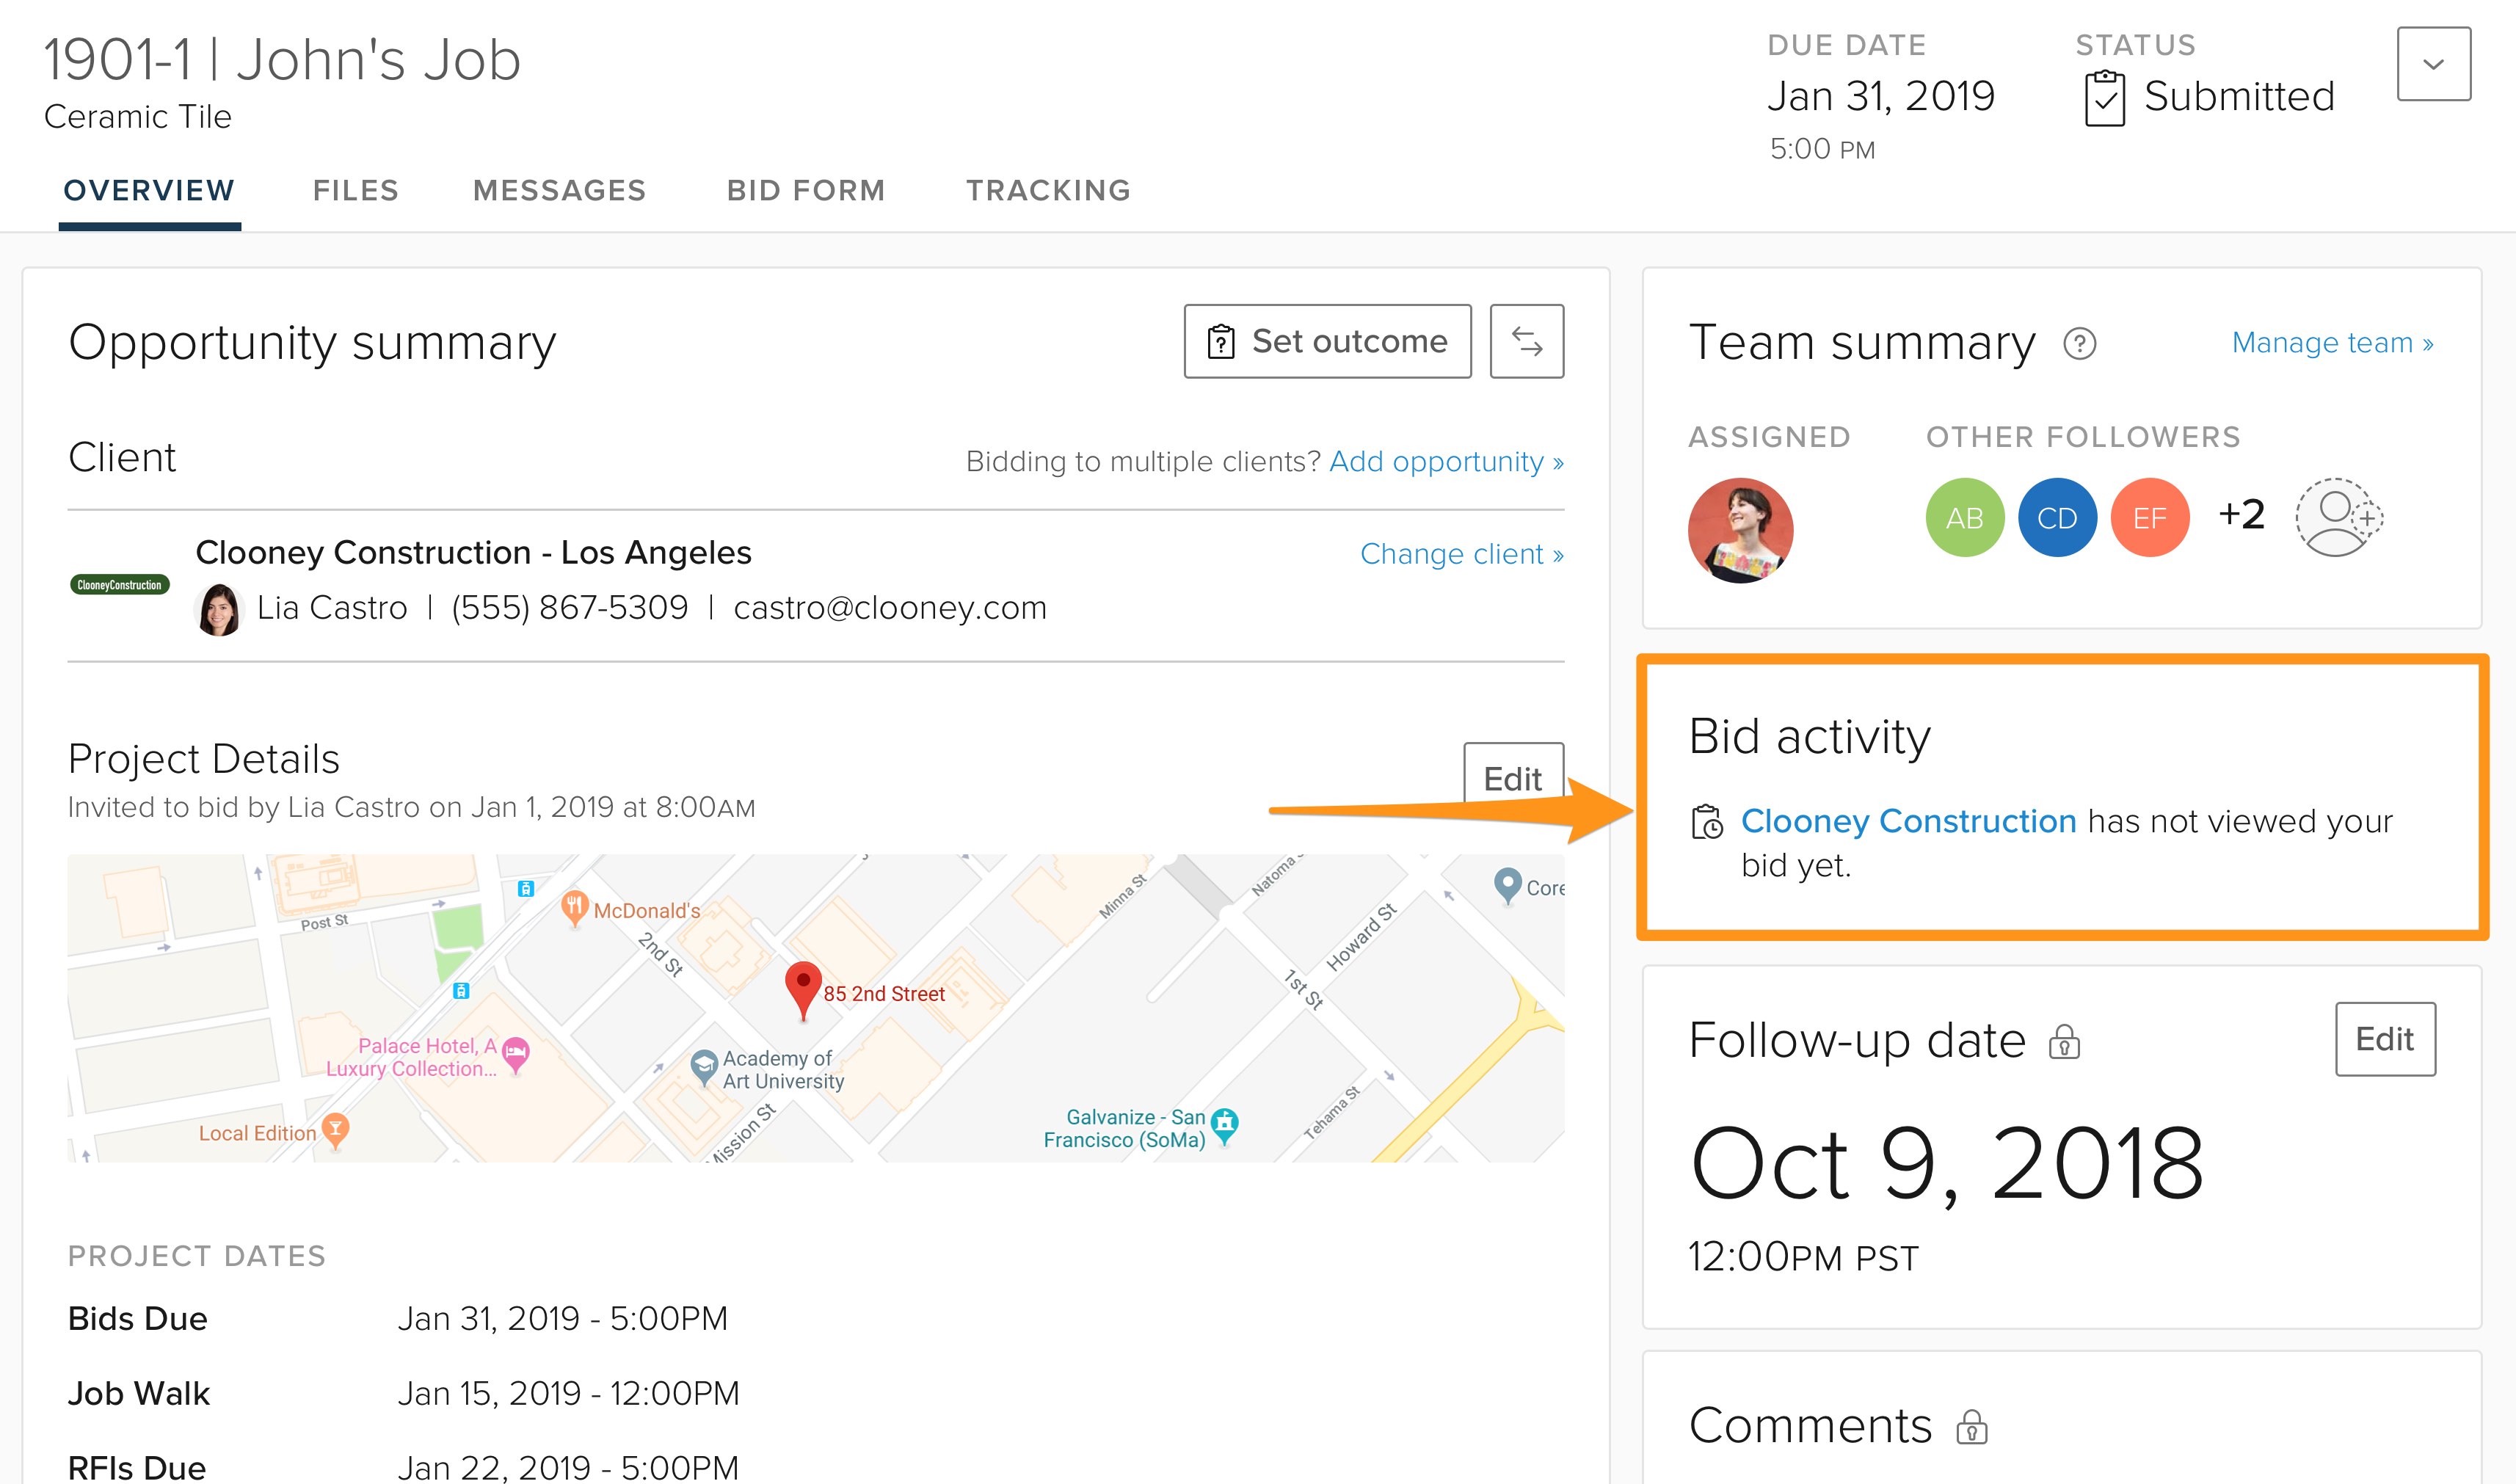
Task: Click the add follower person icon
Action: point(2338,517)
